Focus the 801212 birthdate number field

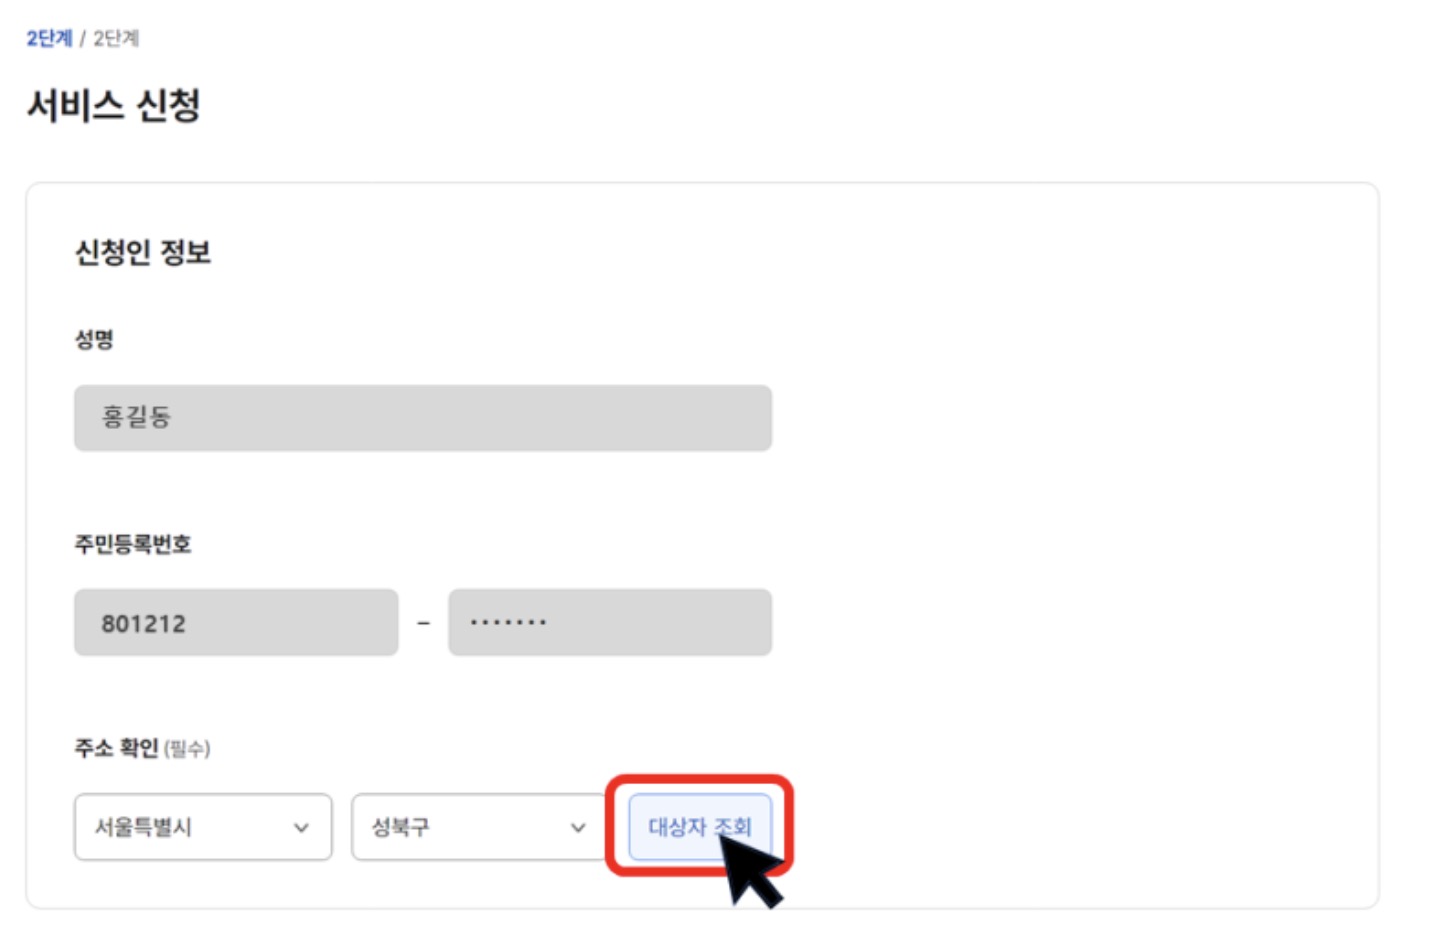(236, 622)
